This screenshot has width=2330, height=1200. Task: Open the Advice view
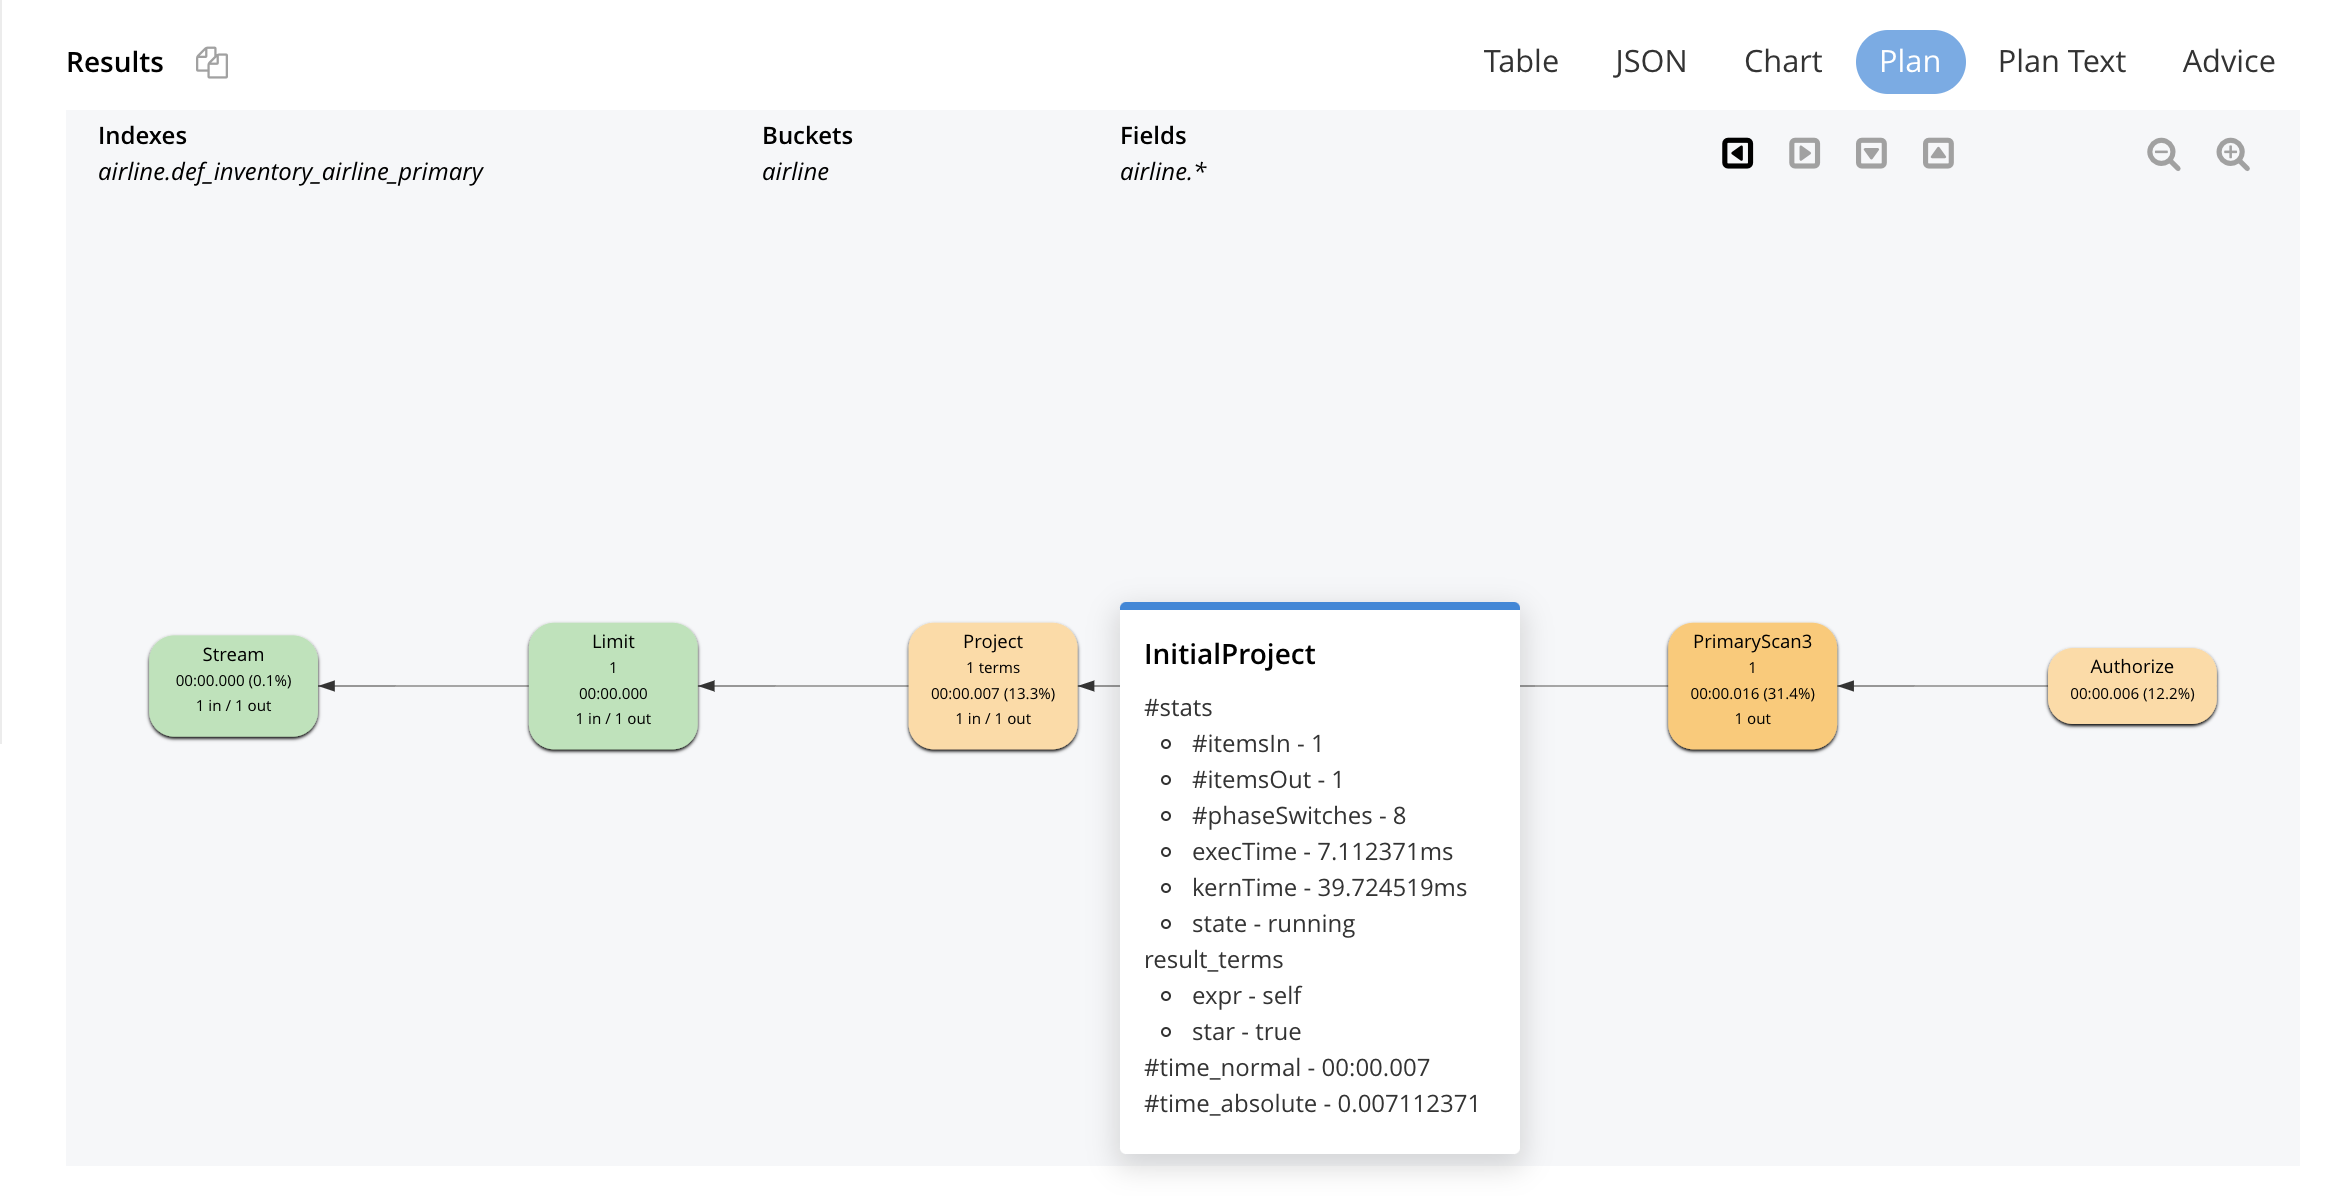pyautogui.click(x=2228, y=61)
